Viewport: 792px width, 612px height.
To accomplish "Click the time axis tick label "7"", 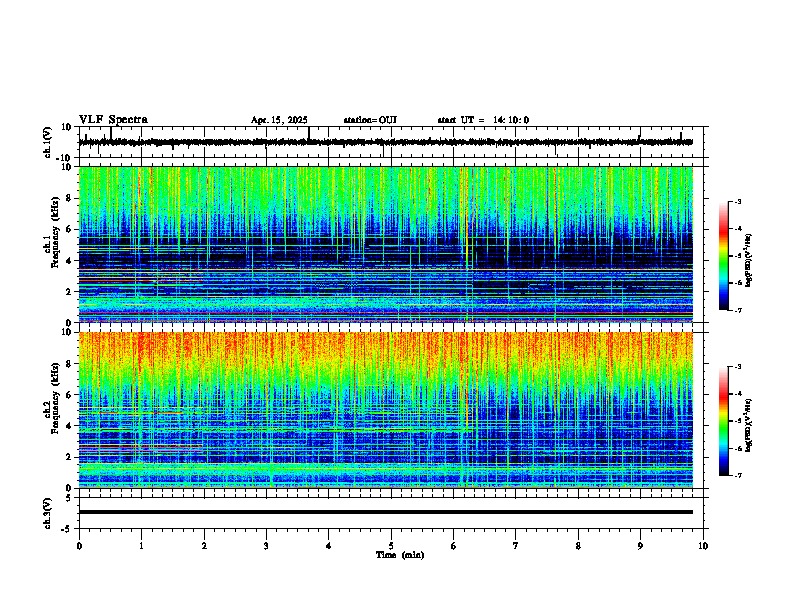I will (x=516, y=546).
